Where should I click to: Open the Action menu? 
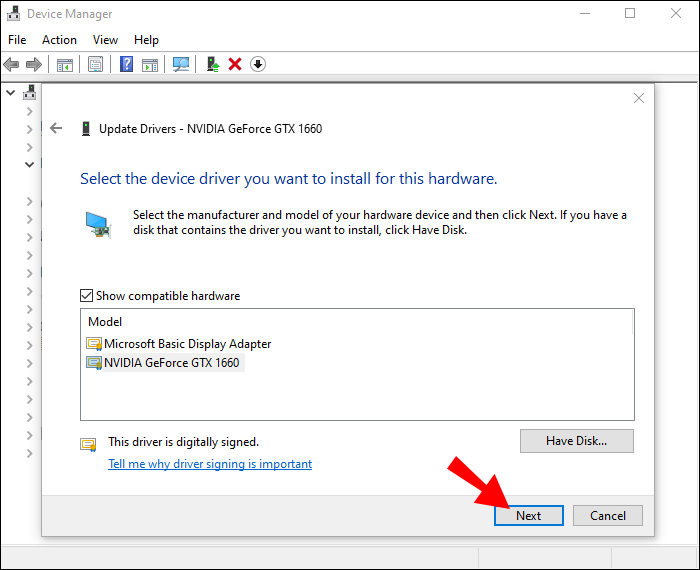[59, 40]
